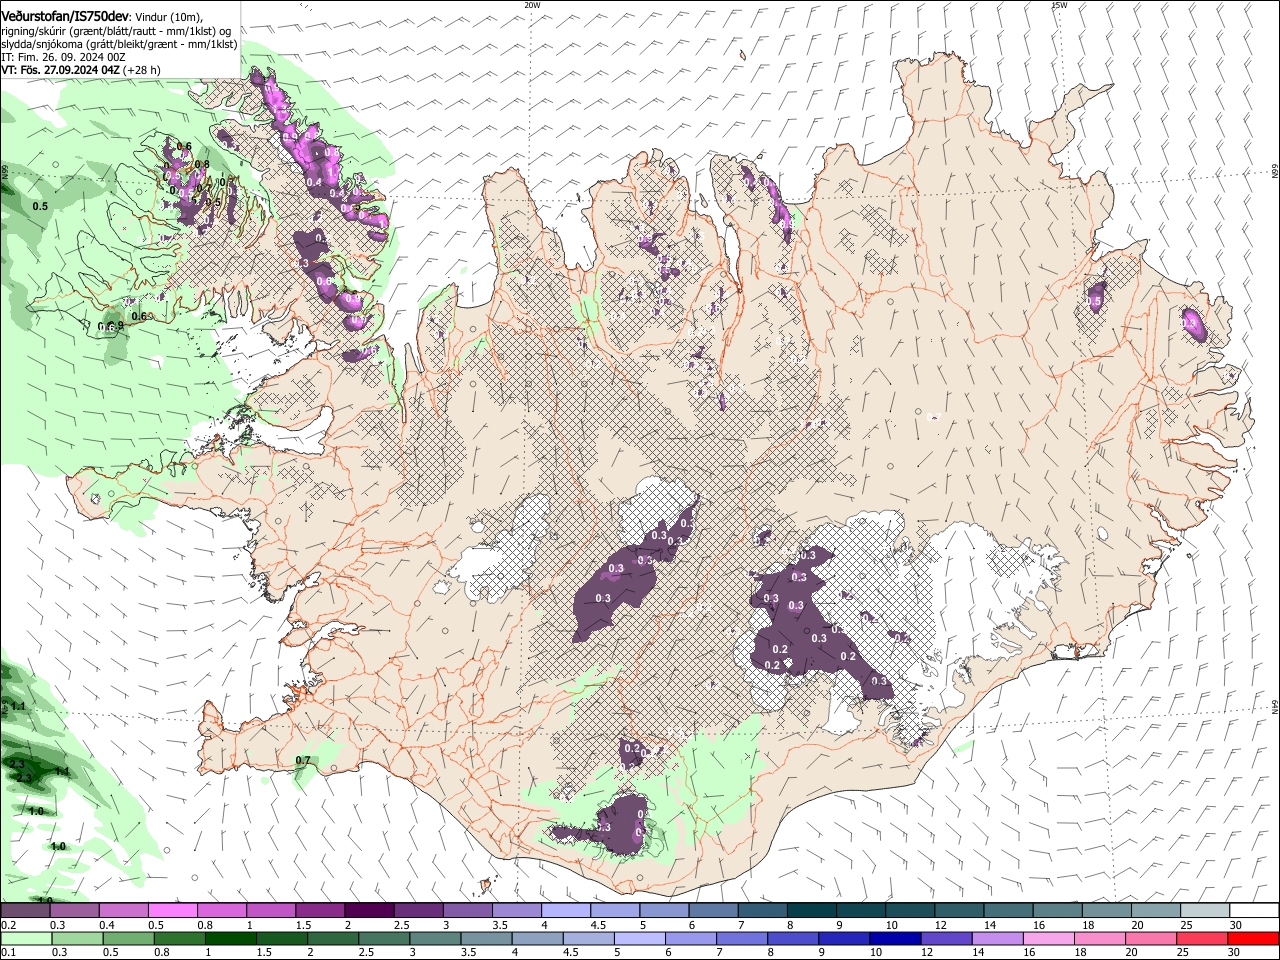The height and width of the screenshot is (960, 1280).
Task: Click the '4.5' label in the upper legend row
Action: click(597, 925)
